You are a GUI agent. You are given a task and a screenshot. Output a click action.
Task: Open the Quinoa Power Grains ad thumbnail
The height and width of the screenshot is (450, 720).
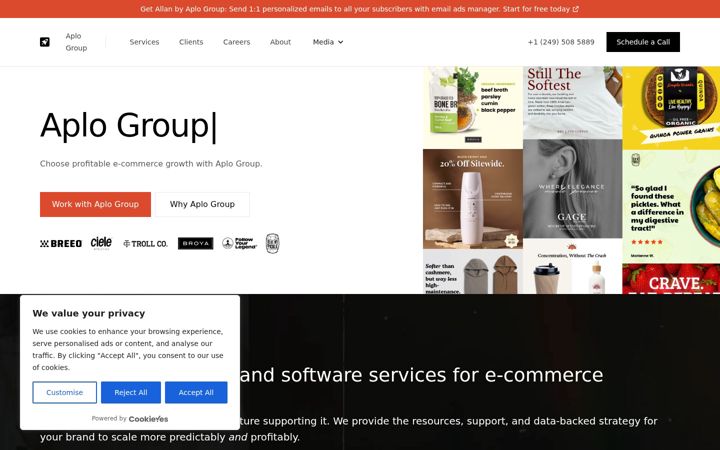click(x=671, y=108)
